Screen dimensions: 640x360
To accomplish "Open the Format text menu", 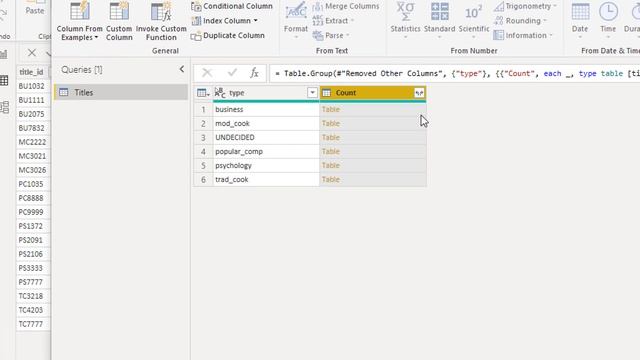I will [296, 21].
